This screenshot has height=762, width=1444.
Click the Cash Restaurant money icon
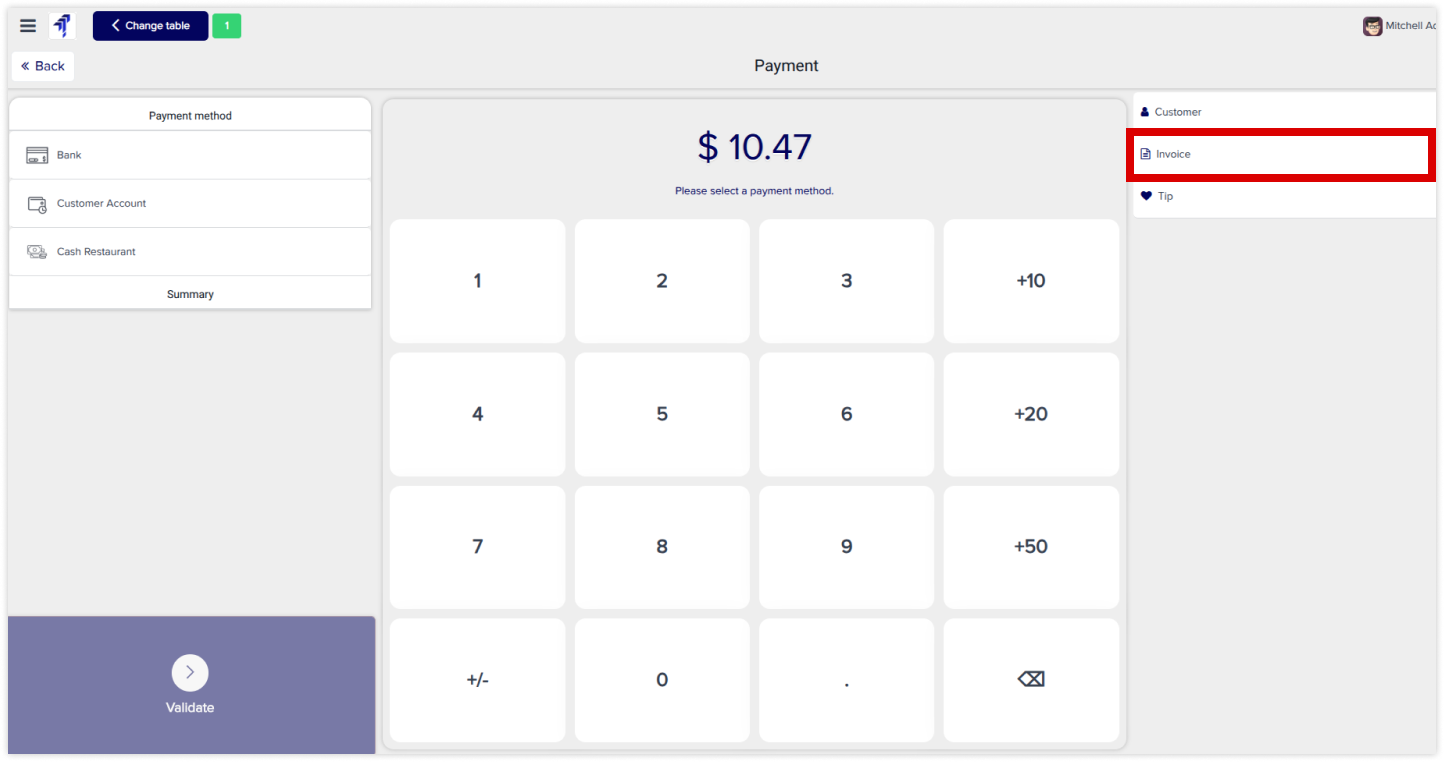(37, 252)
